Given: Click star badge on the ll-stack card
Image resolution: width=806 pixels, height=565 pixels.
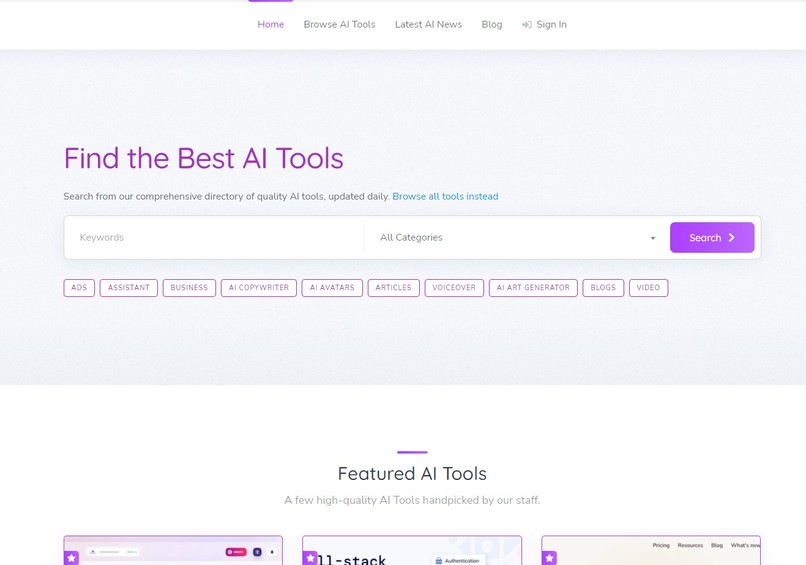Looking at the screenshot, I should coord(310,558).
